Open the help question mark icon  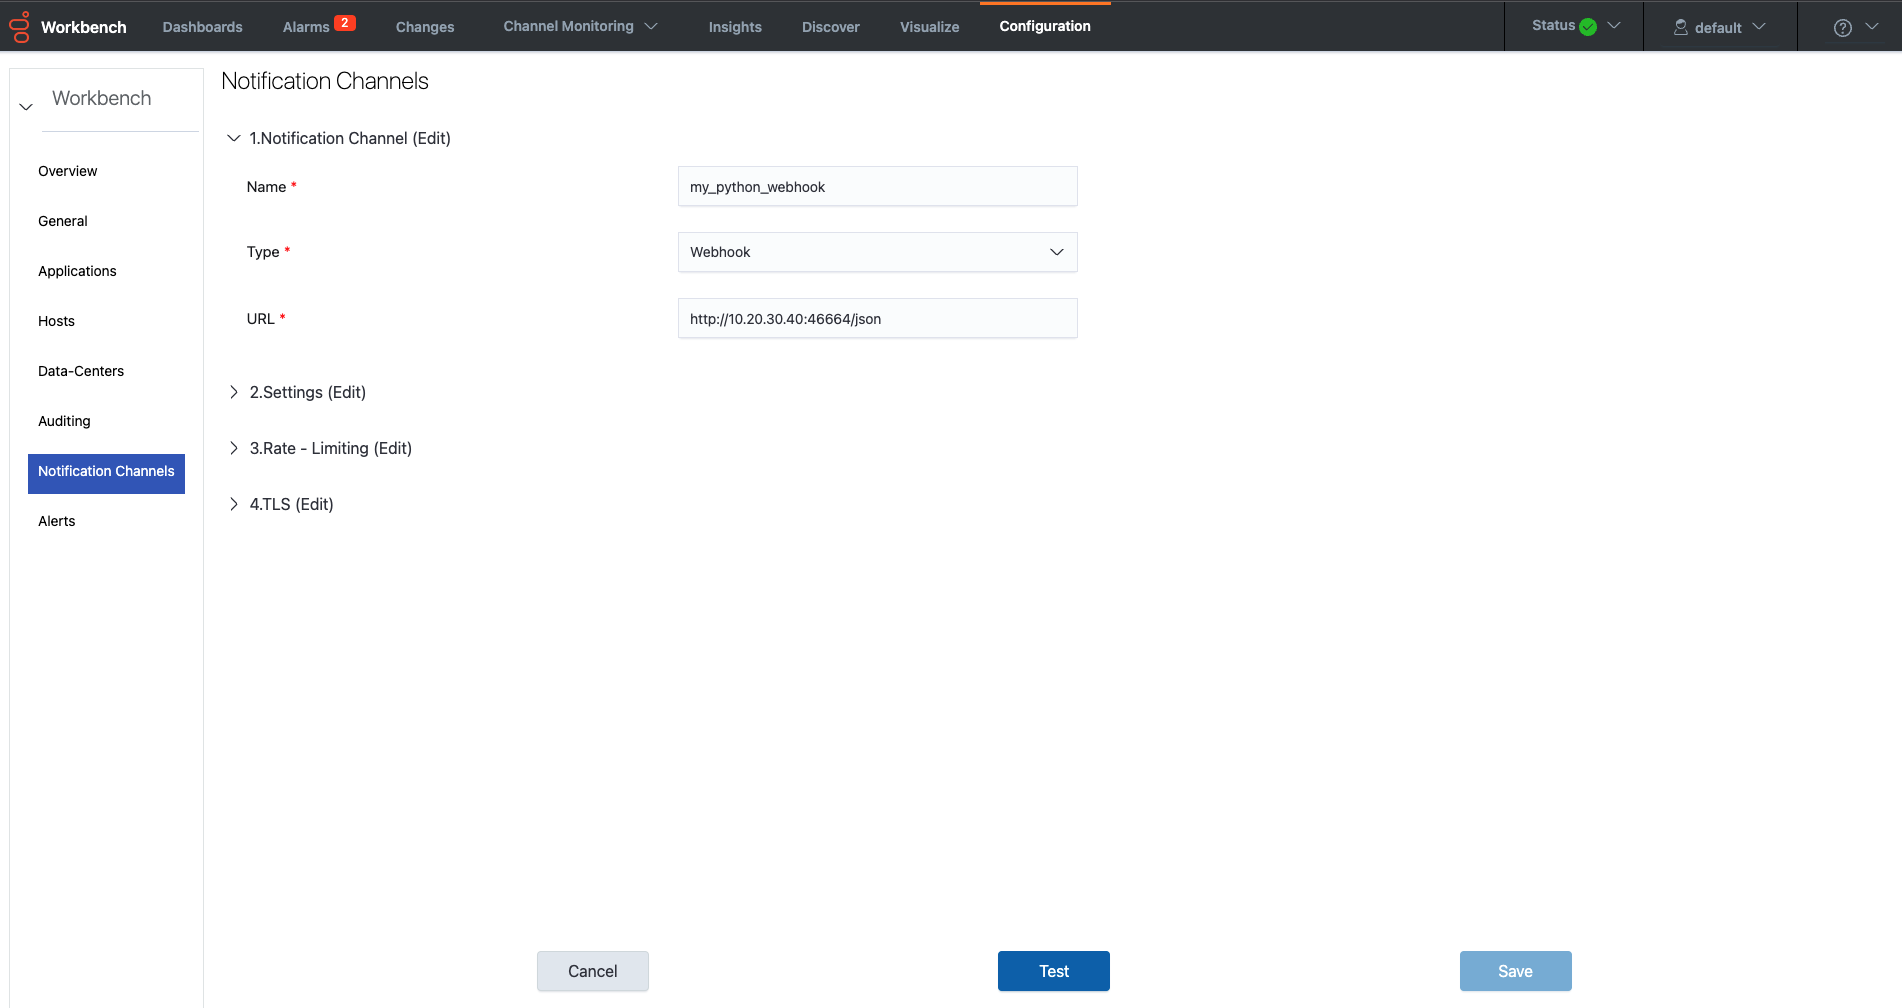[x=1843, y=28]
